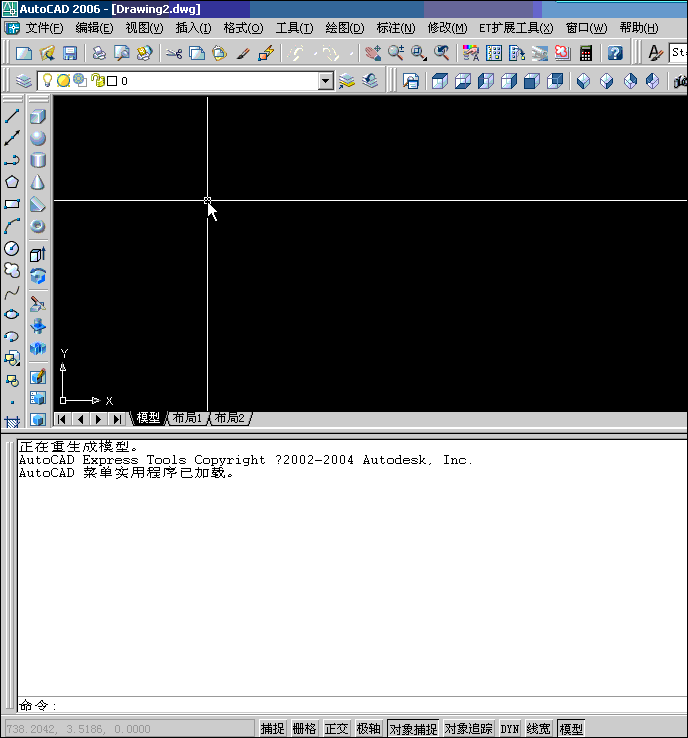Image resolution: width=688 pixels, height=738 pixels.
Task: Select the Spline tool
Action: coord(12,293)
